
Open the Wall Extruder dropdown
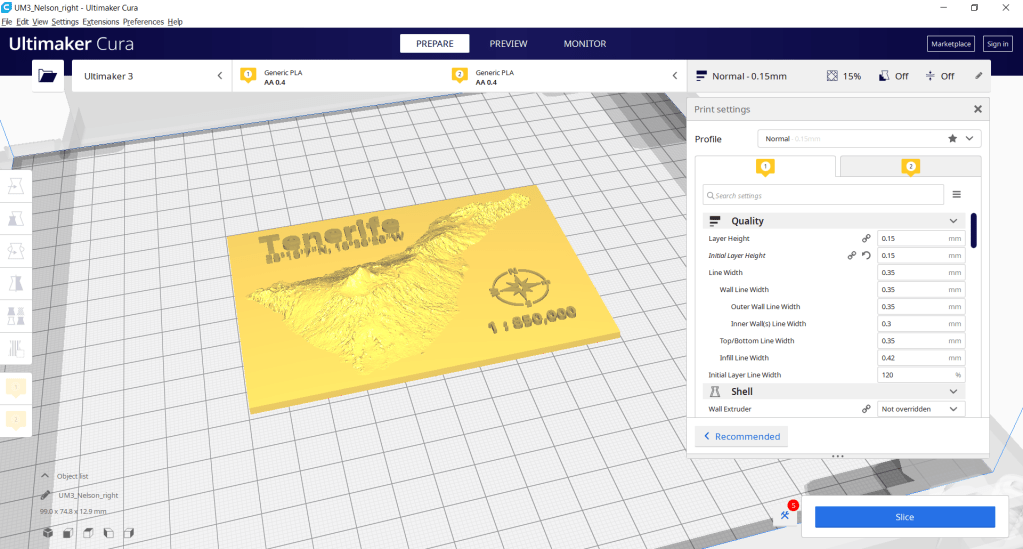tap(920, 409)
